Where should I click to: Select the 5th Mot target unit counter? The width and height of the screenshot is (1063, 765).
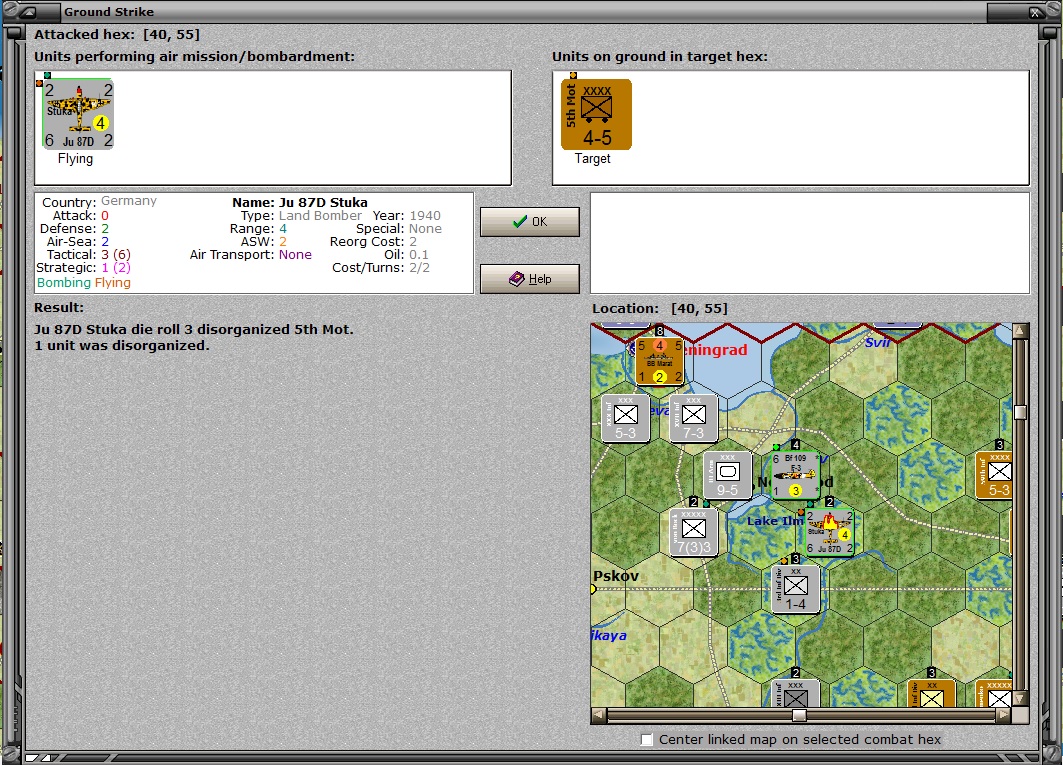(596, 114)
